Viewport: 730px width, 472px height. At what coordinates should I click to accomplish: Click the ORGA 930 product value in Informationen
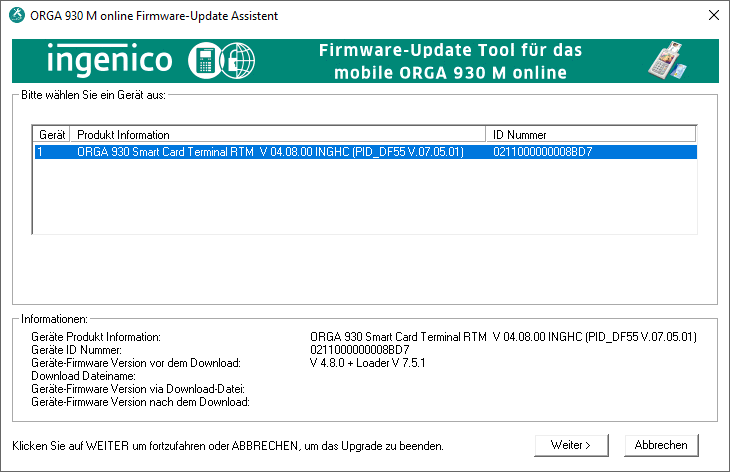(503, 337)
